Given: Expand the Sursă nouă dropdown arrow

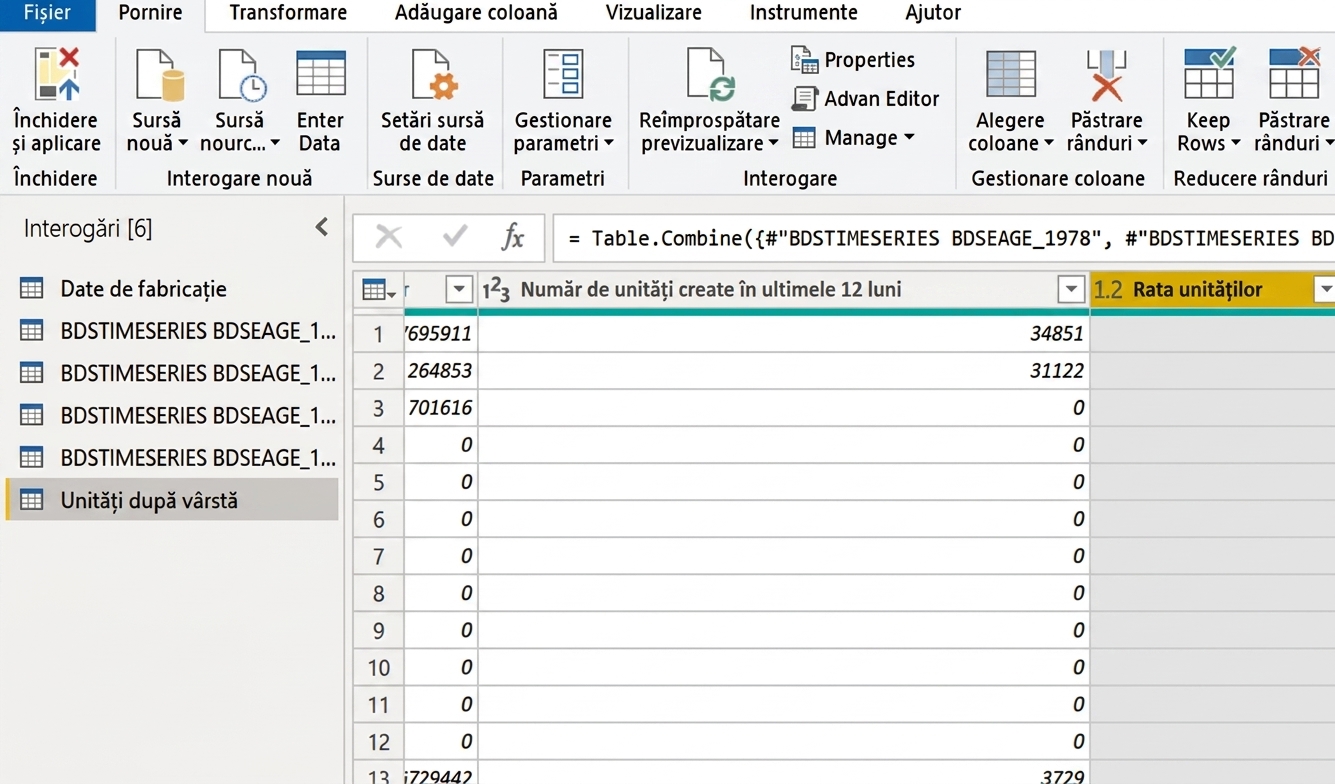Looking at the screenshot, I should 184,144.
